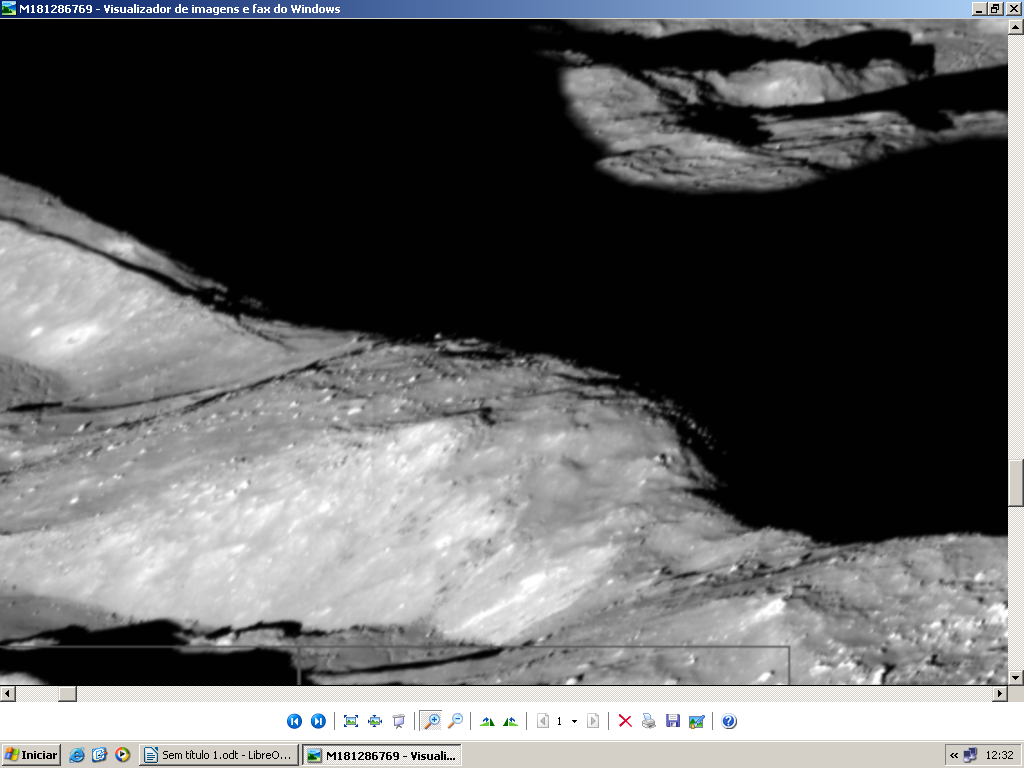
Task: Click the horizontal scrollbar right arrow
Action: coord(999,693)
